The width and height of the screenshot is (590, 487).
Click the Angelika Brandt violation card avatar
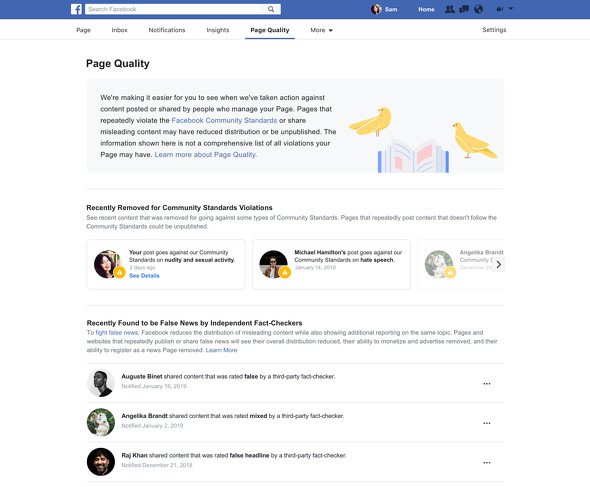439,264
